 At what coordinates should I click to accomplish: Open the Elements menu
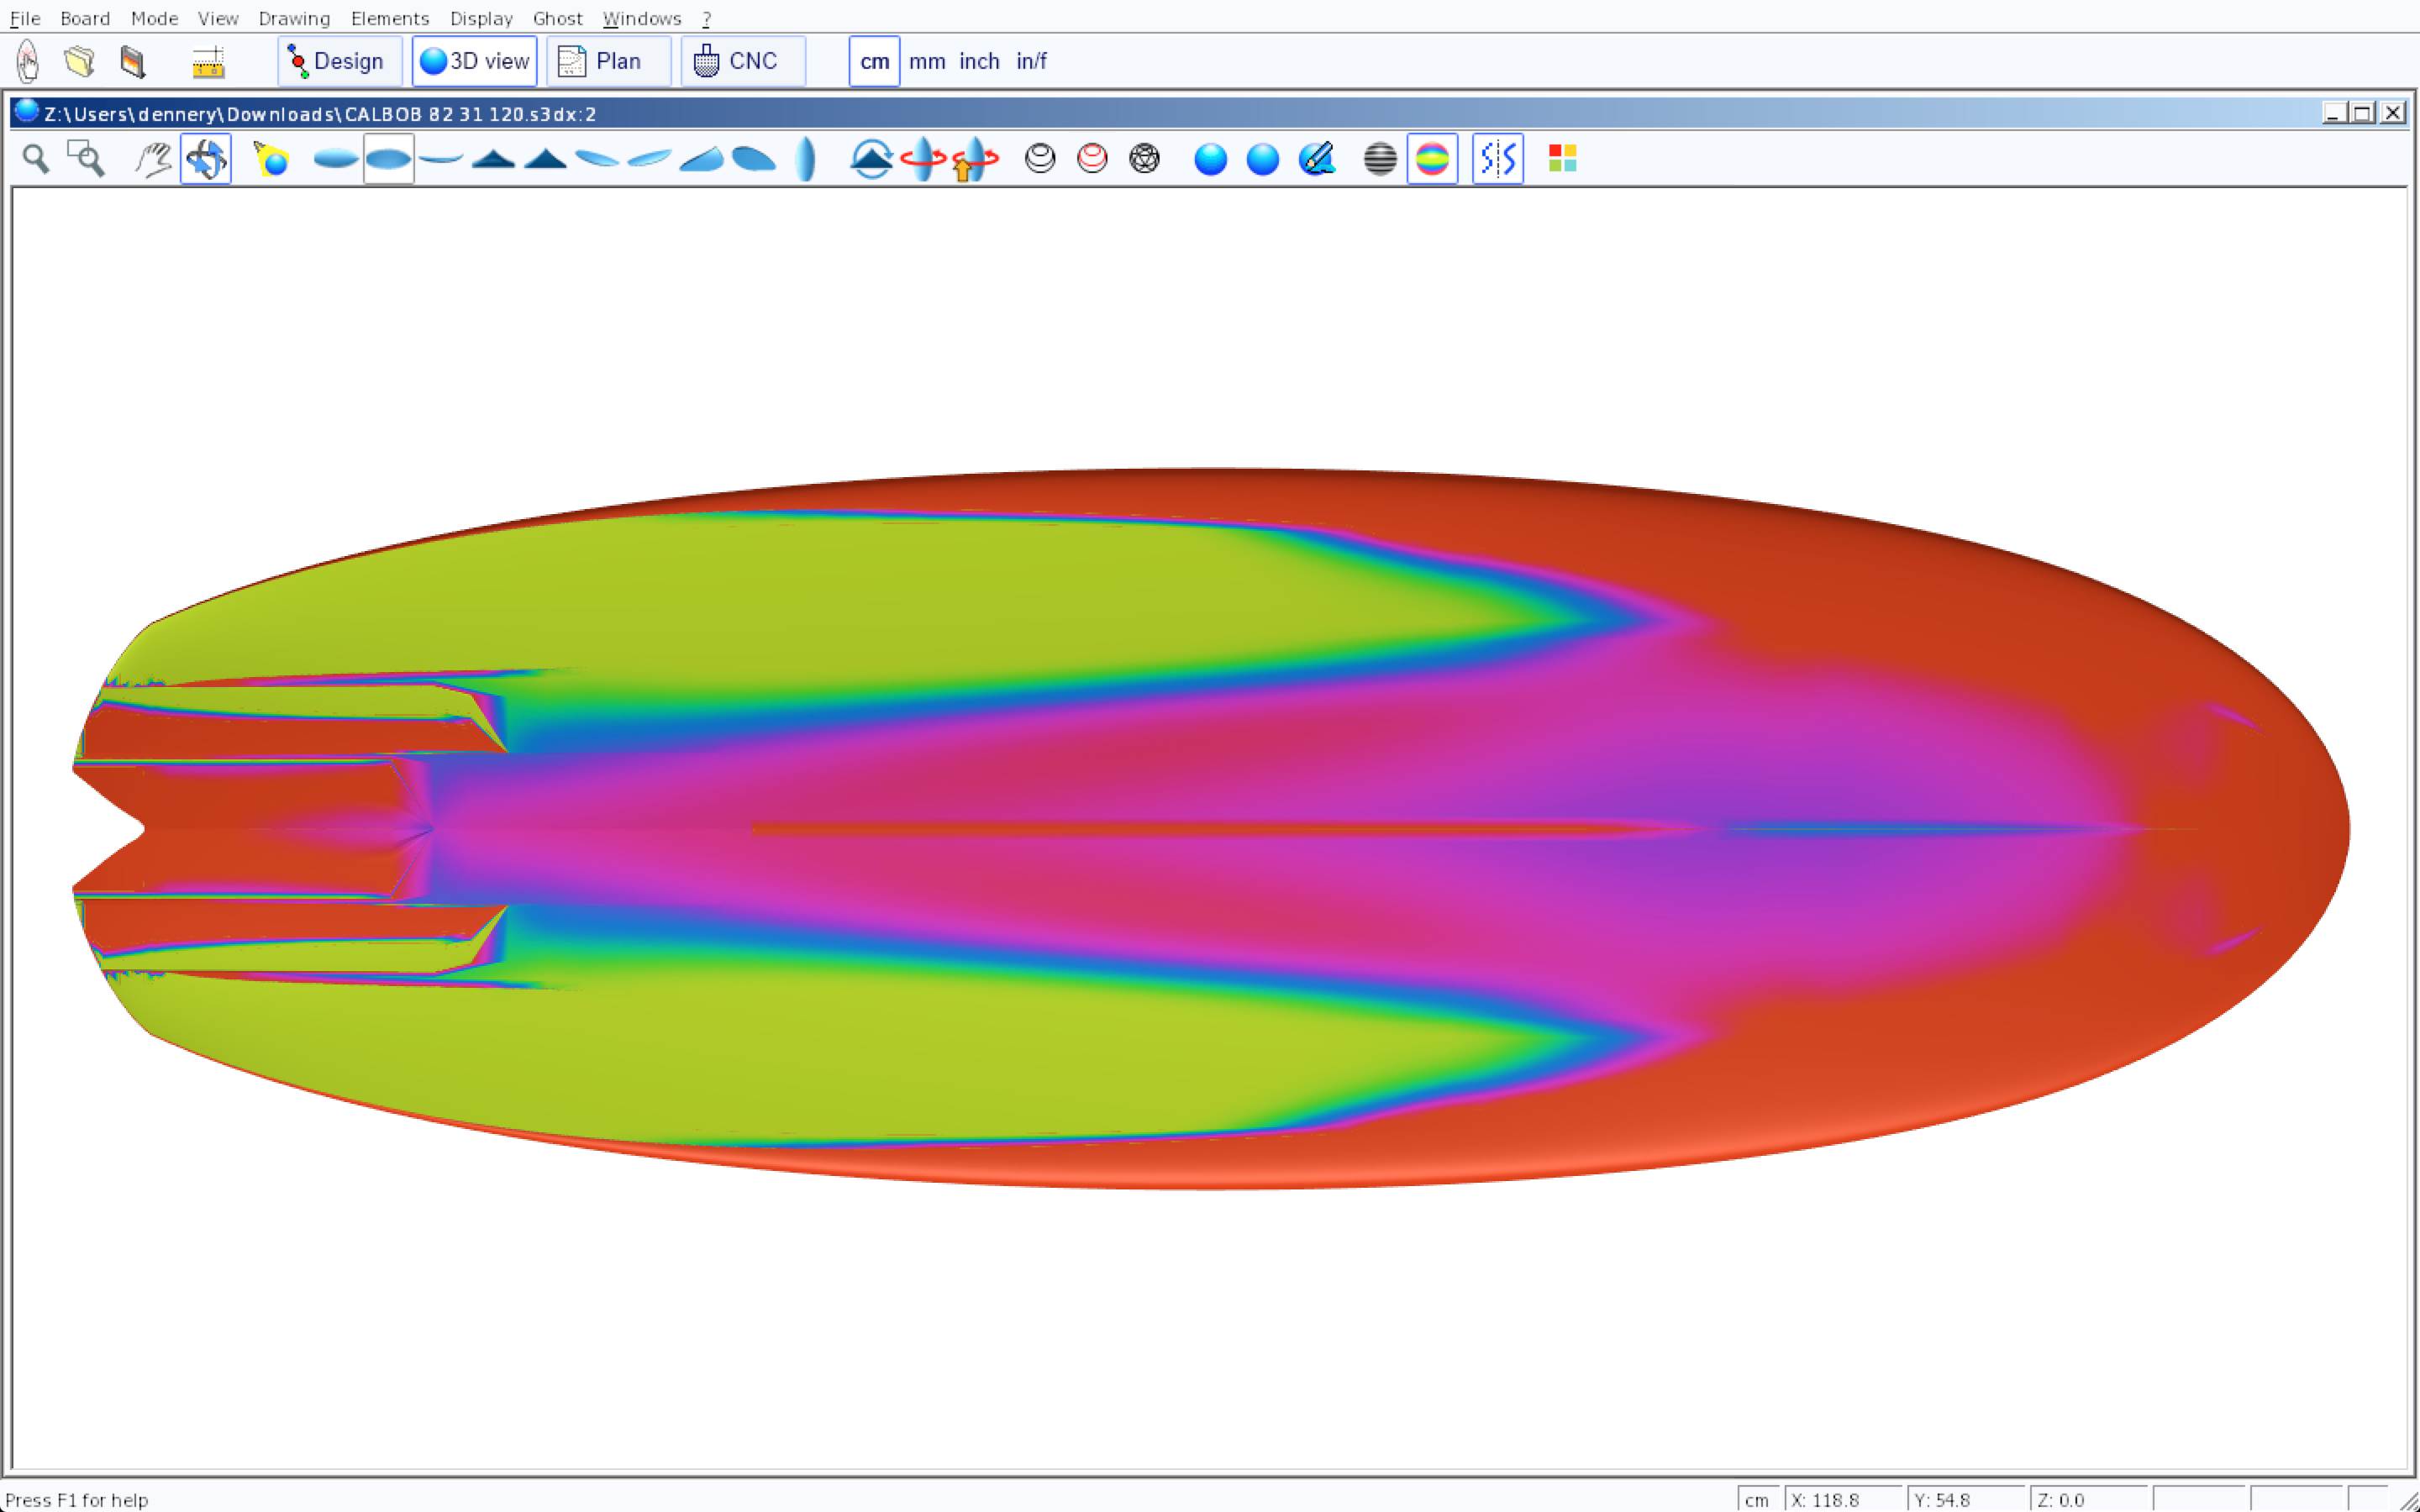tap(390, 19)
